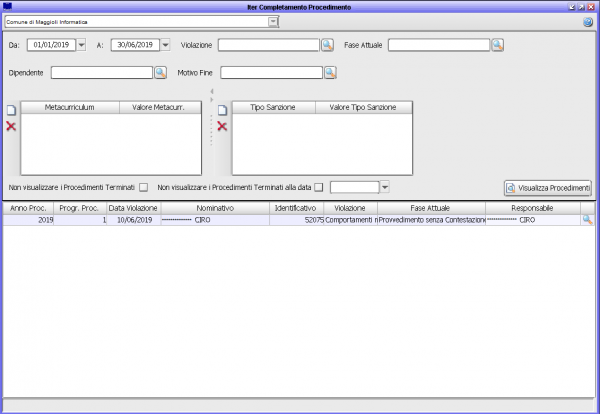Open the Motivo Fine lookup magnifier
This screenshot has width=600, height=414.
point(330,73)
